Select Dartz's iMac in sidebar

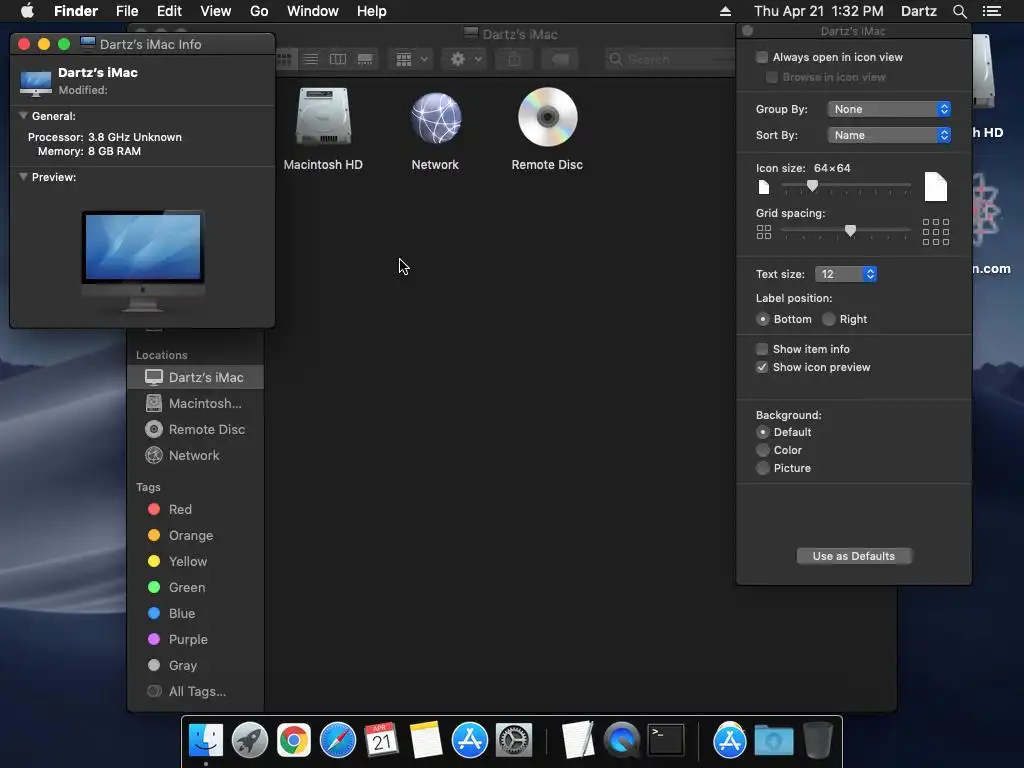tap(195, 377)
